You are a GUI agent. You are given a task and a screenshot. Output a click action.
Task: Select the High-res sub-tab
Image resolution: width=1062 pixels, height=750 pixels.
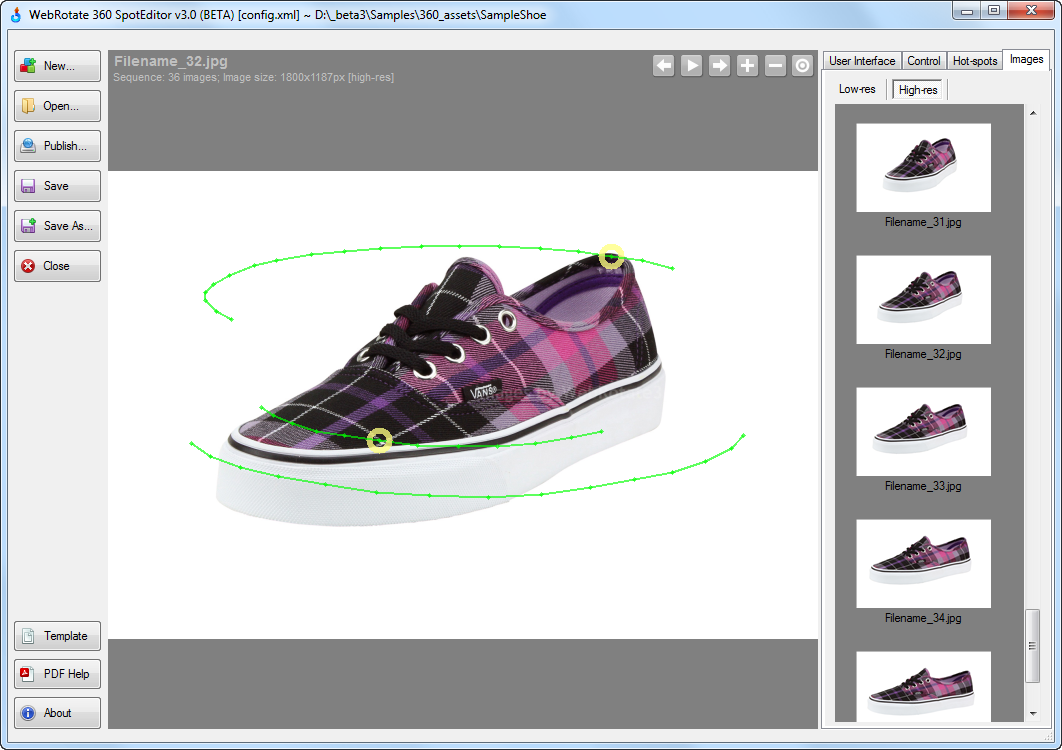click(918, 89)
